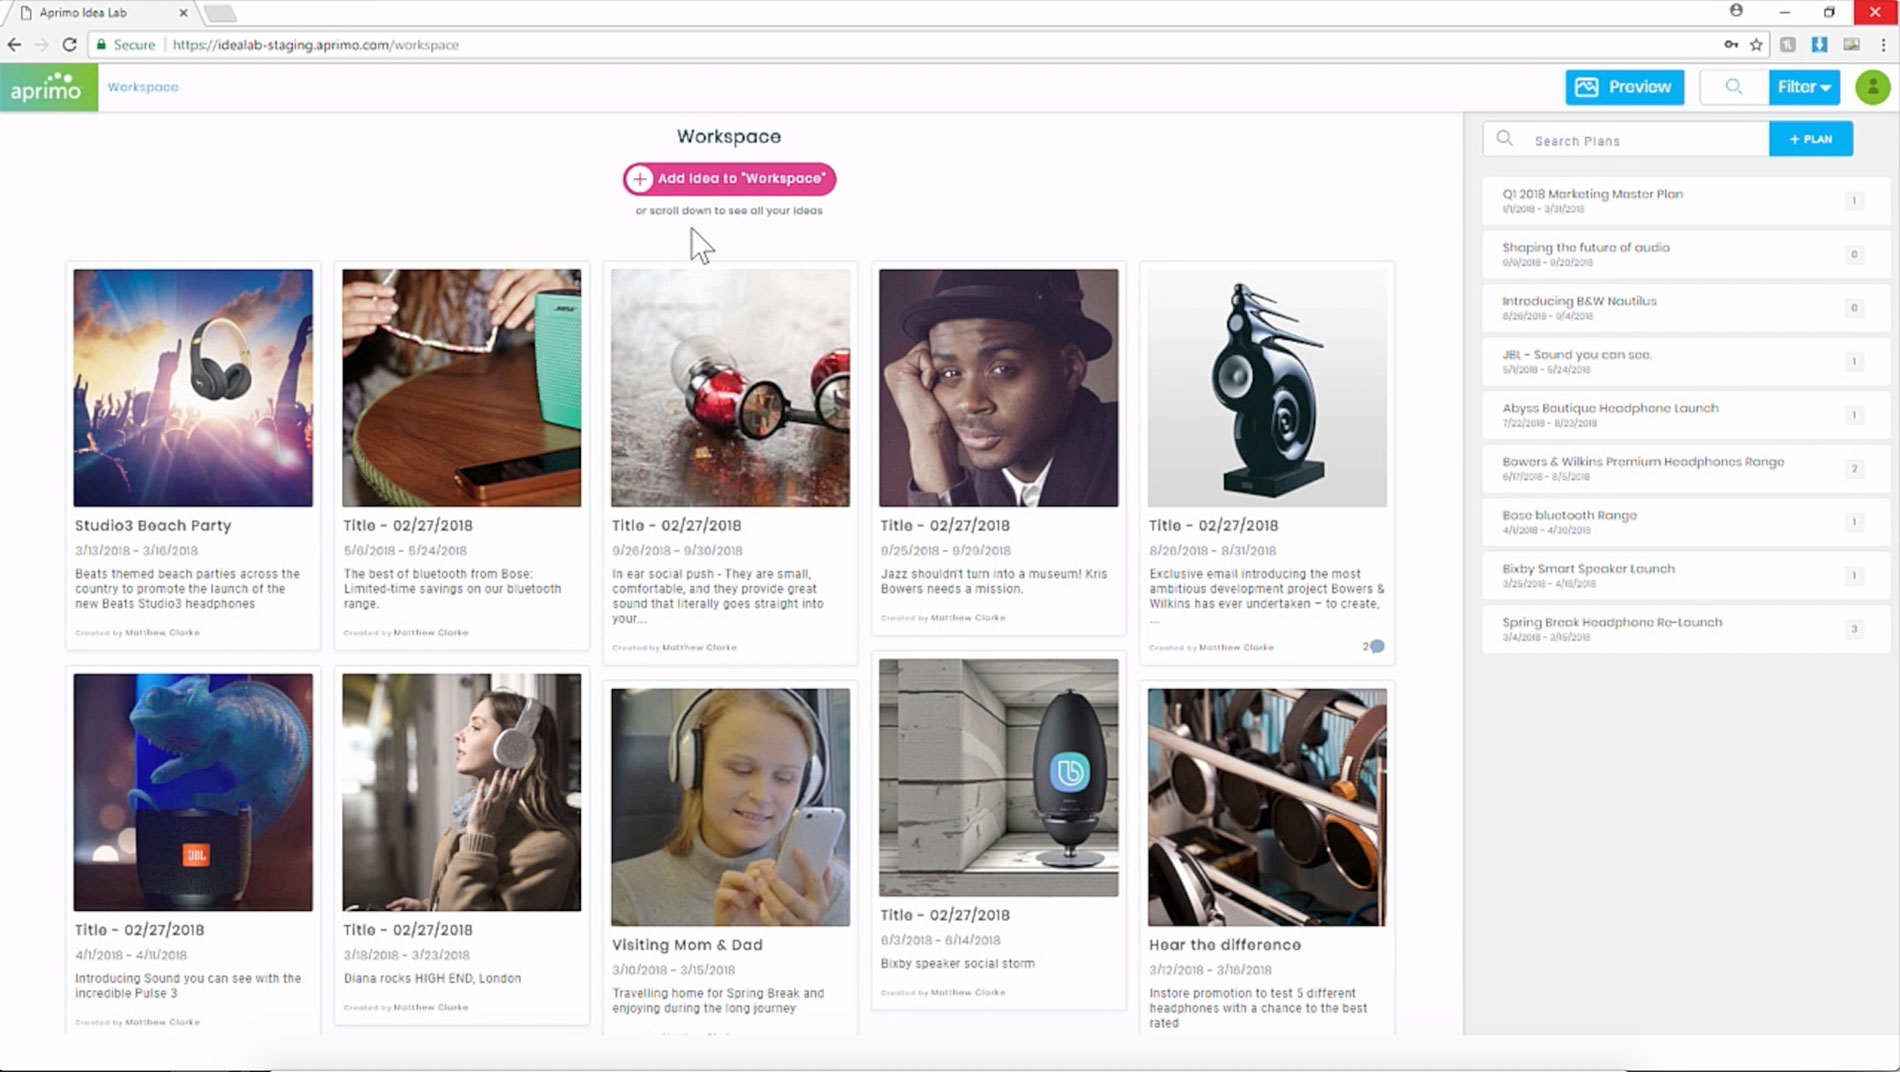Screen dimensions: 1900x1072
Task: Open Introducing B&W Nautilus plan
Action: 1686,307
